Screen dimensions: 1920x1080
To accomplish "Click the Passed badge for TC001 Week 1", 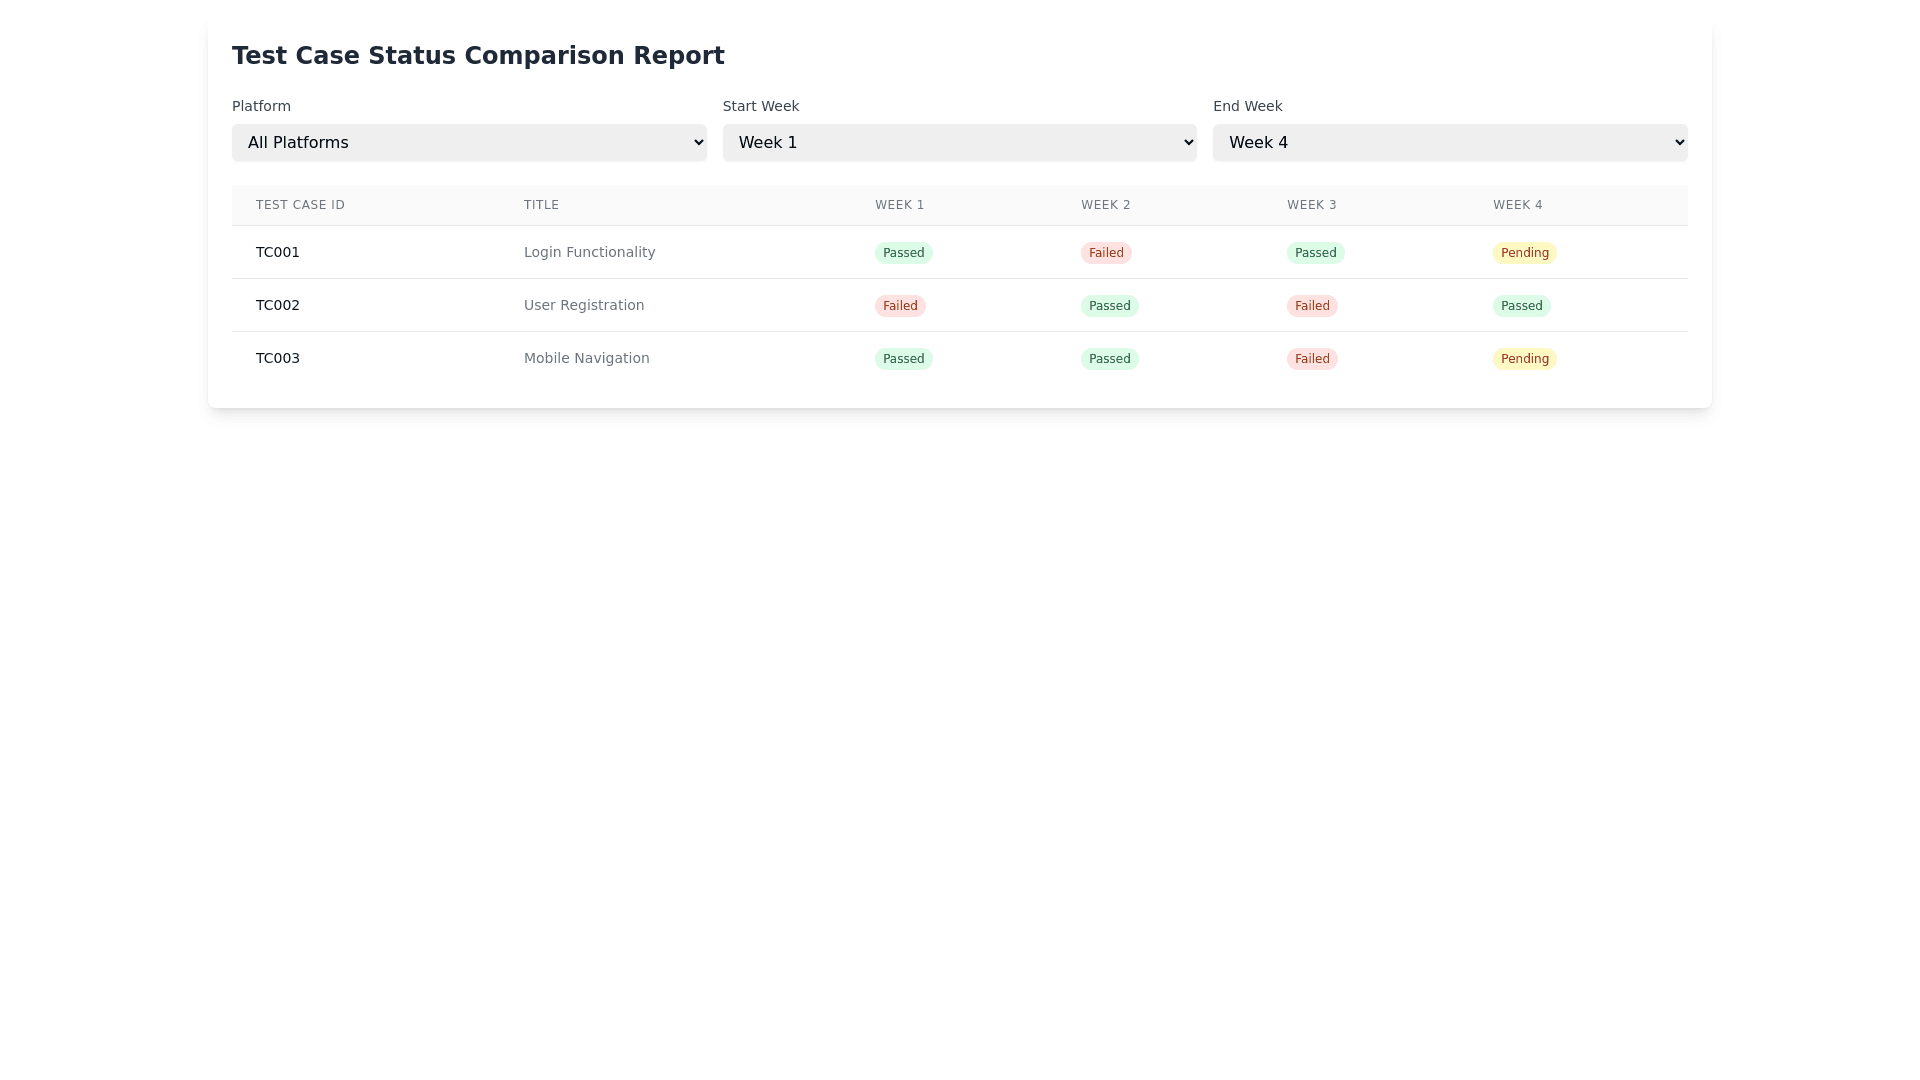I will 903,252.
